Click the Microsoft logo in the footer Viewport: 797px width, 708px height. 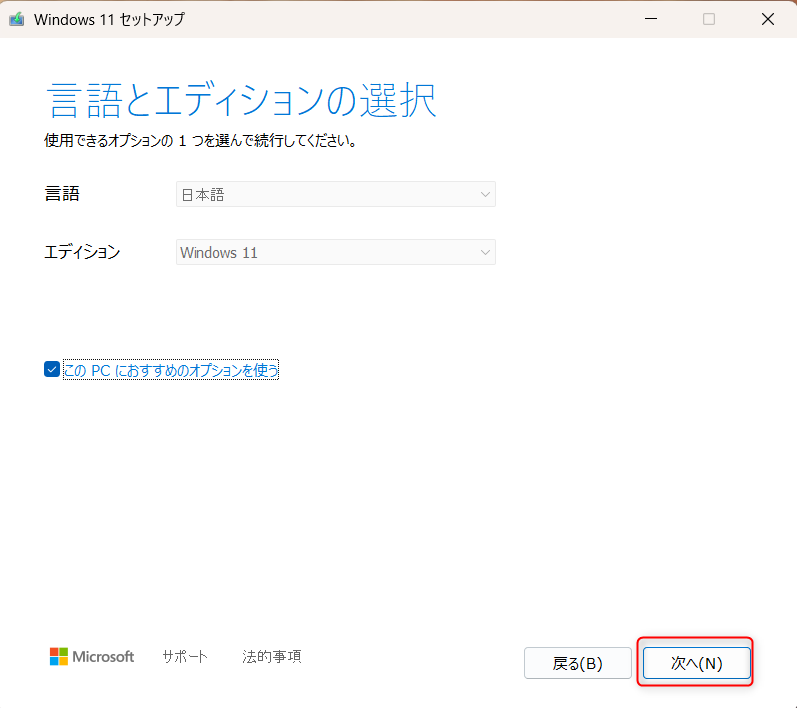pyautogui.click(x=92, y=656)
